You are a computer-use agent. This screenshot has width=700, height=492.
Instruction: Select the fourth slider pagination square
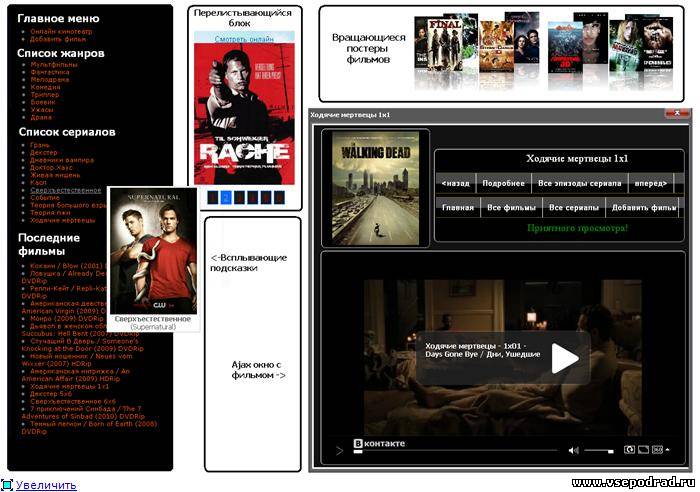coord(253,197)
